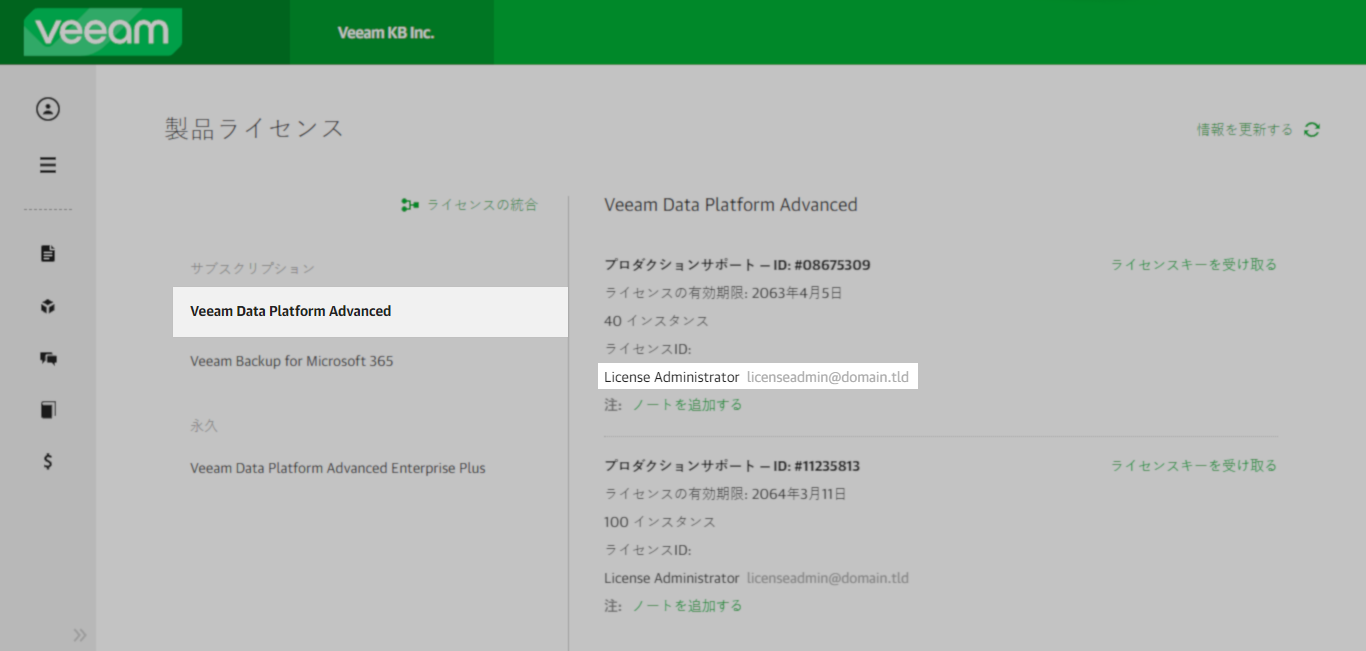Open the user profile icon in sidebar
Image resolution: width=1366 pixels, height=651 pixels.
pyautogui.click(x=48, y=109)
